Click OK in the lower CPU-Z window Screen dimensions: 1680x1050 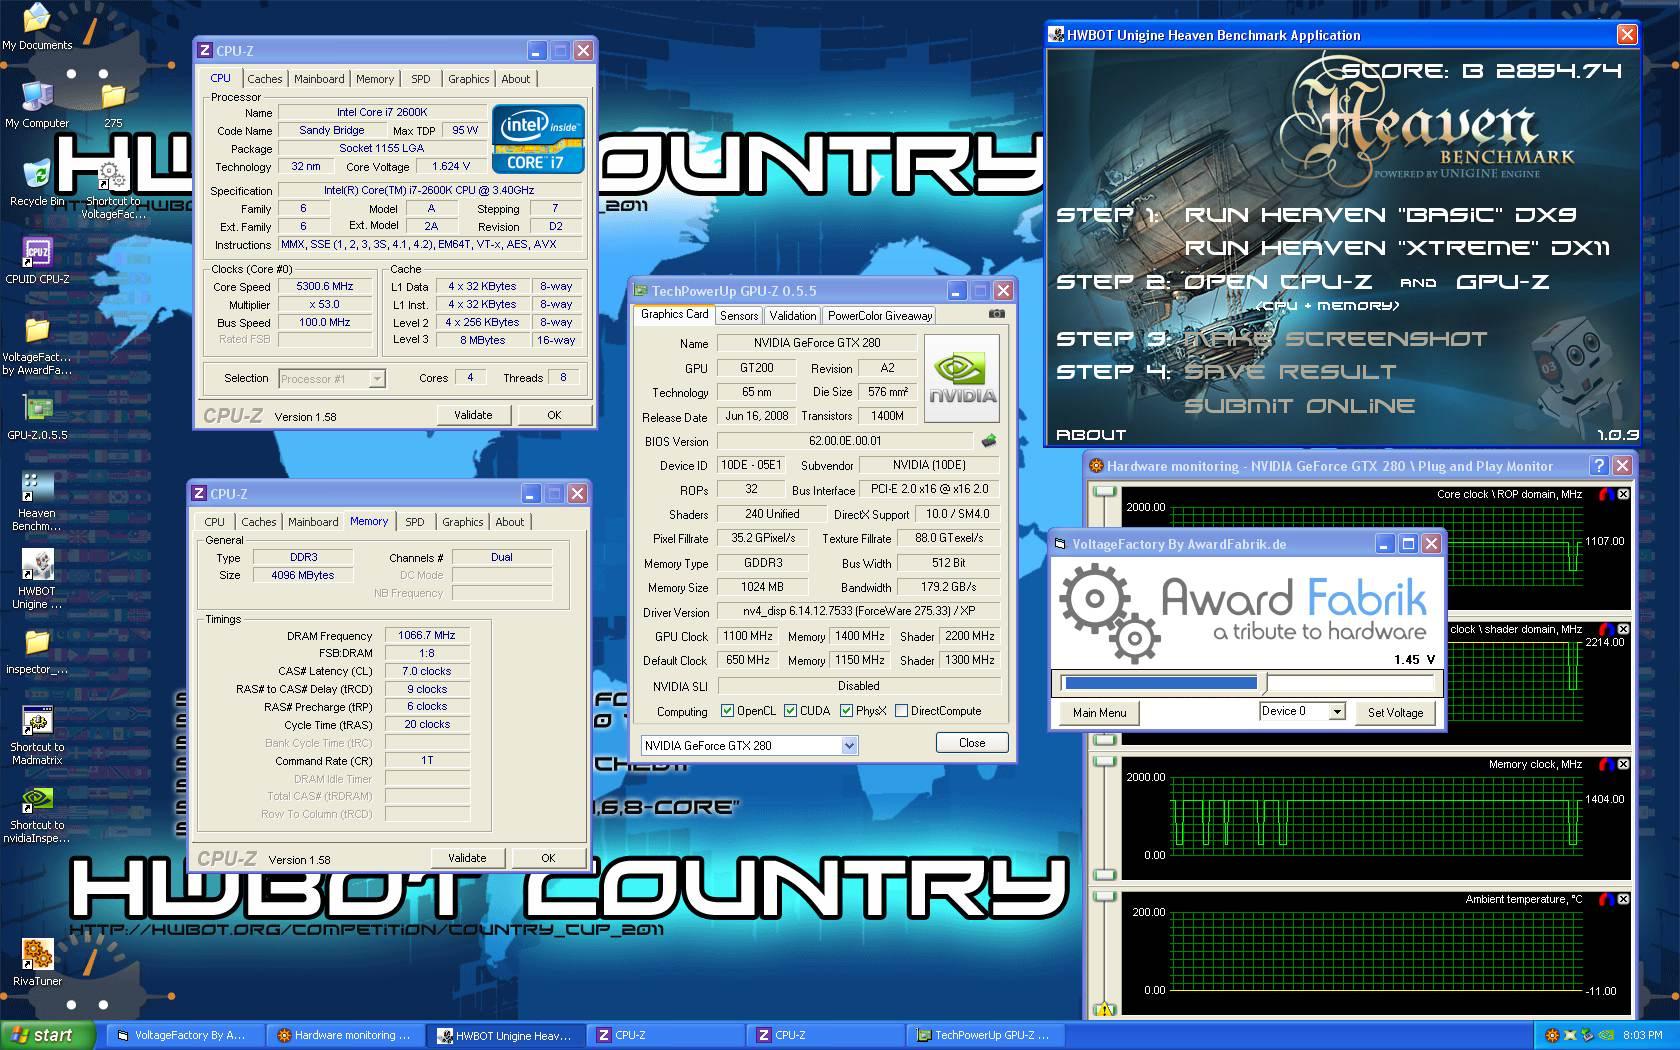pyautogui.click(x=548, y=858)
